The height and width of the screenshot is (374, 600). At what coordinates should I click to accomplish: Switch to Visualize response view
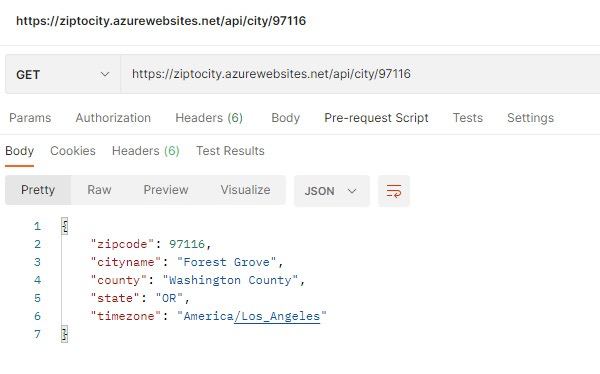[x=245, y=190]
